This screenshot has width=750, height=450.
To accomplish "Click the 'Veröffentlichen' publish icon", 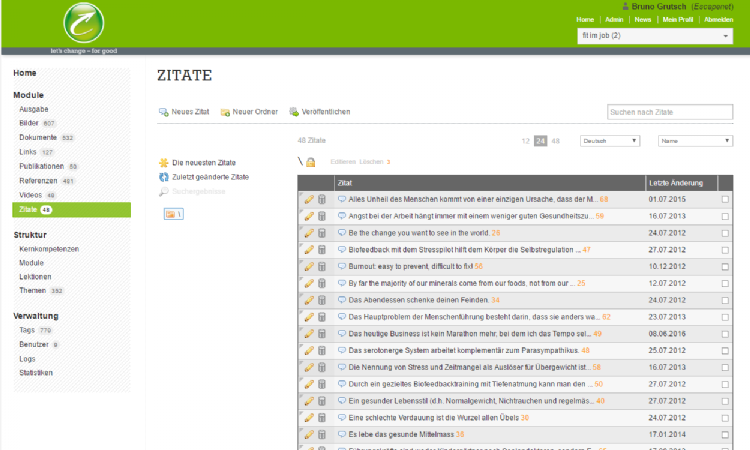I will pyautogui.click(x=294, y=112).
